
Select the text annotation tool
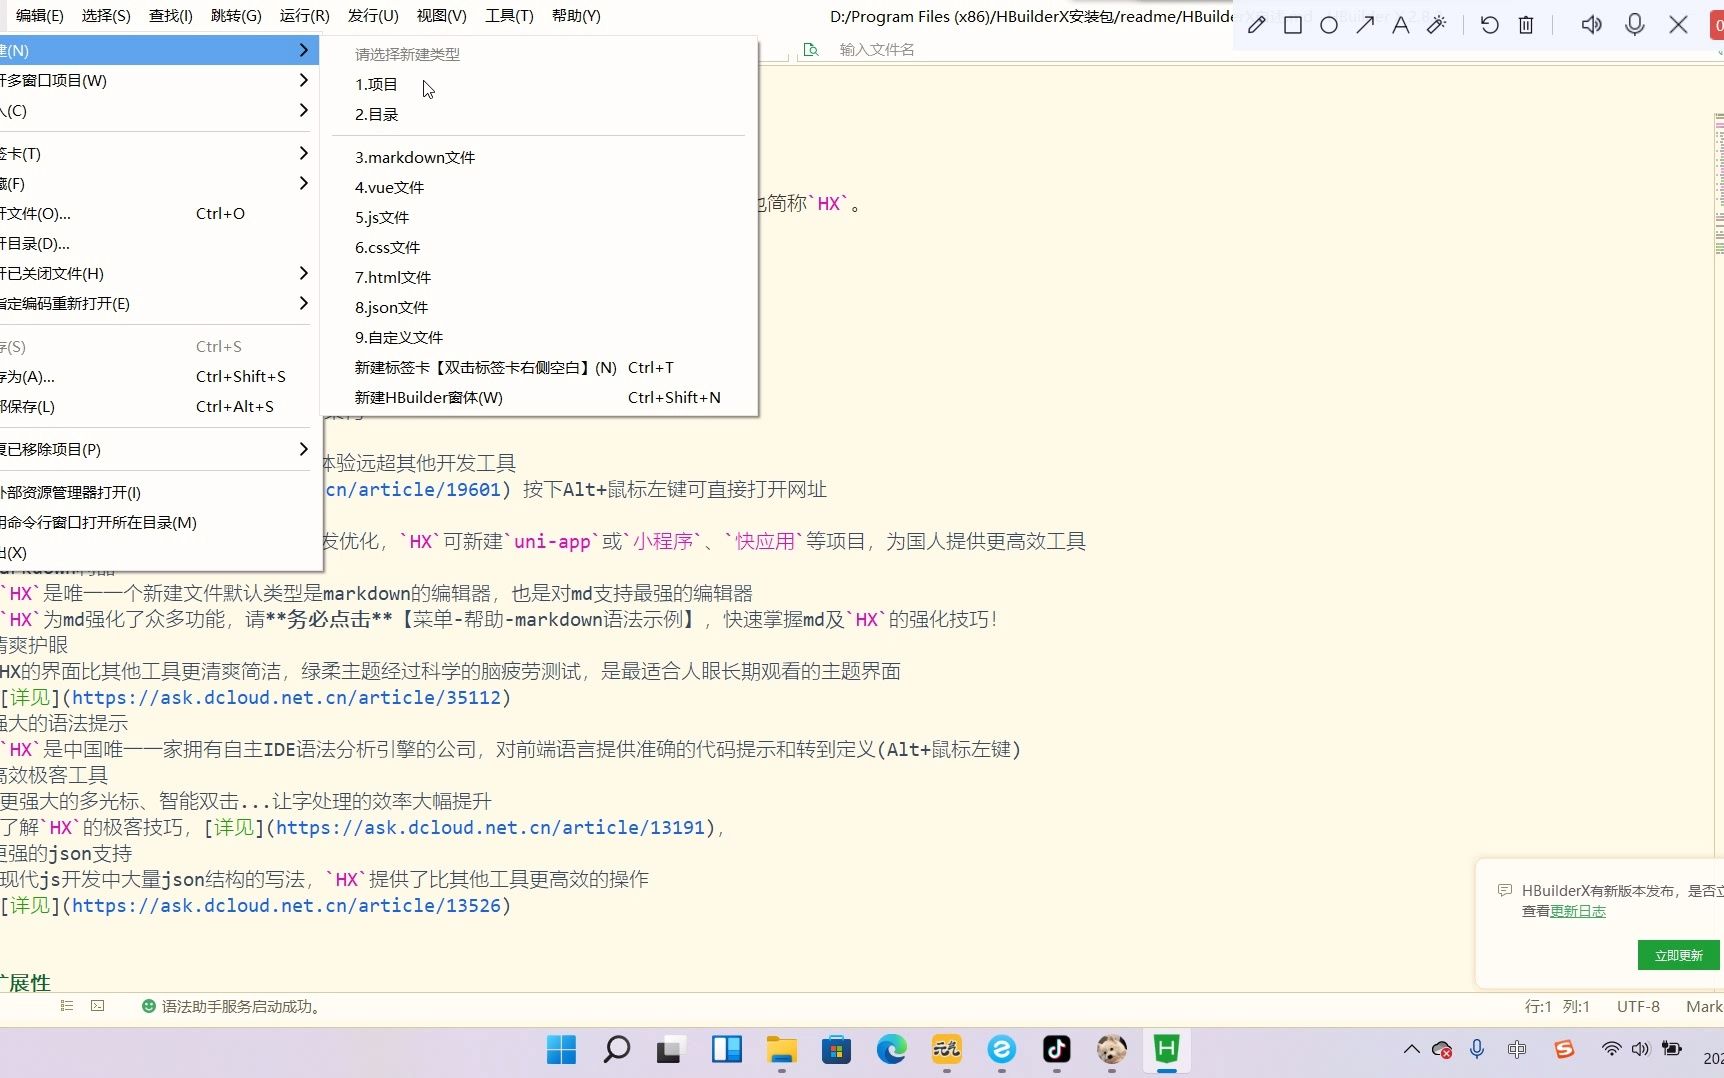[1401, 25]
